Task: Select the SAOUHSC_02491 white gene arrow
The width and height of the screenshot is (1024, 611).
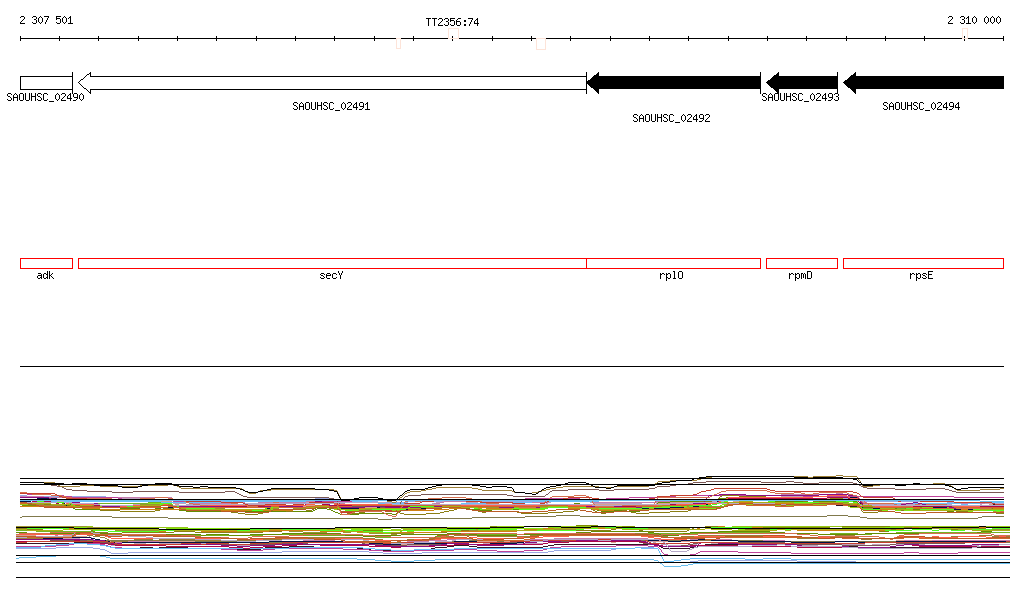Action: click(x=332, y=83)
